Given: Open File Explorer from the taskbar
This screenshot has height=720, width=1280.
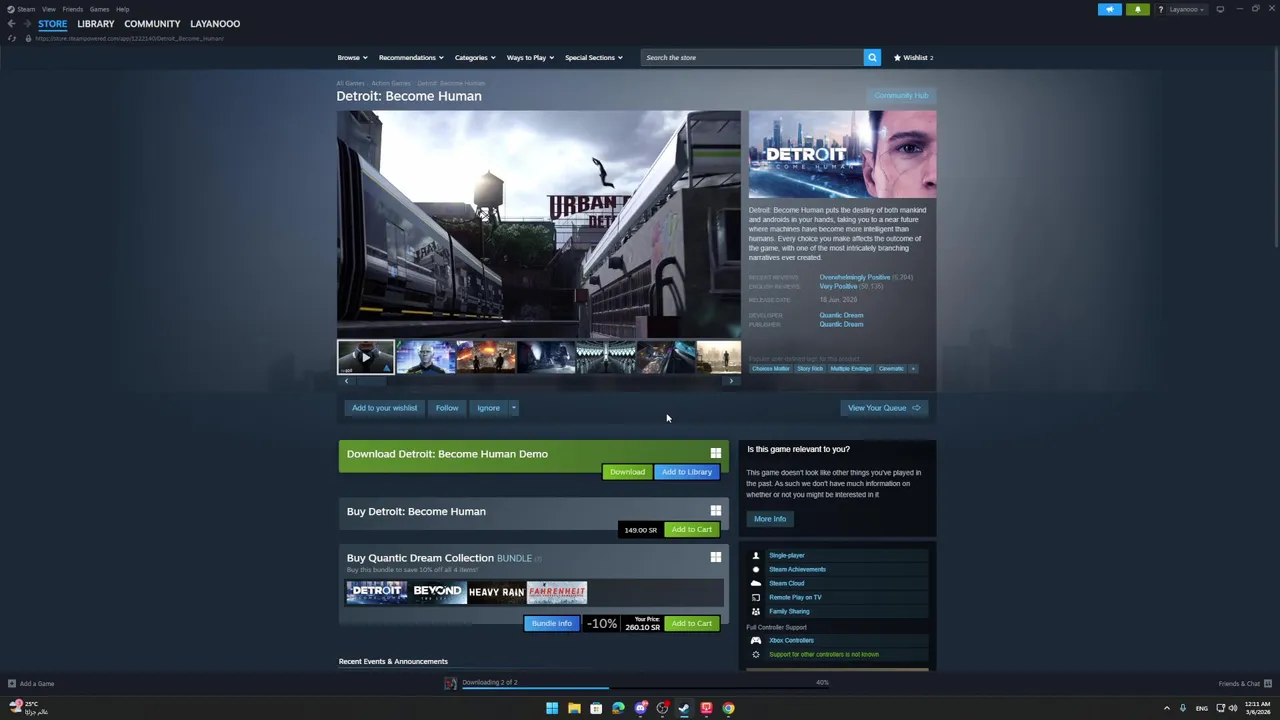Looking at the screenshot, I should pyautogui.click(x=574, y=708).
